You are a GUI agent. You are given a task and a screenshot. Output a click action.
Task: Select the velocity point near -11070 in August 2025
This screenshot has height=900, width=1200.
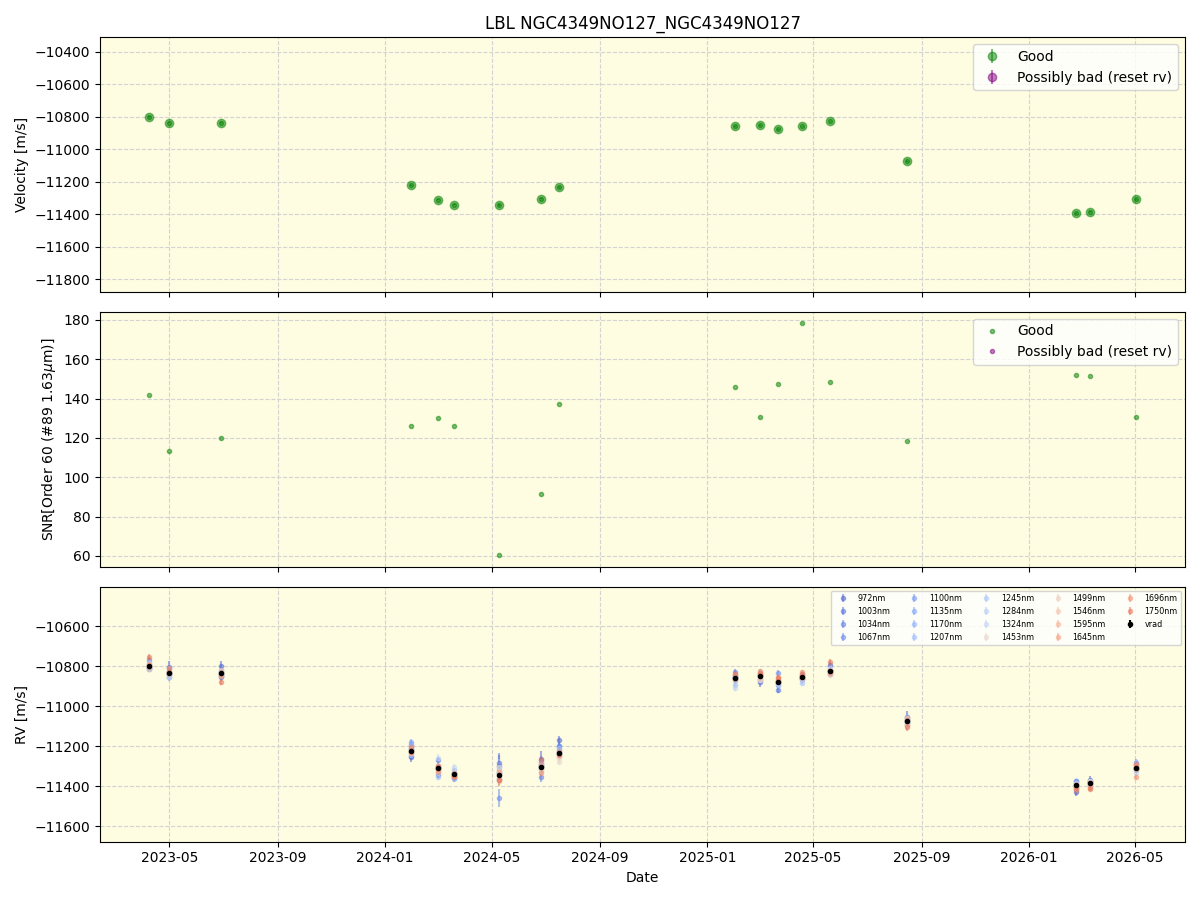click(907, 161)
